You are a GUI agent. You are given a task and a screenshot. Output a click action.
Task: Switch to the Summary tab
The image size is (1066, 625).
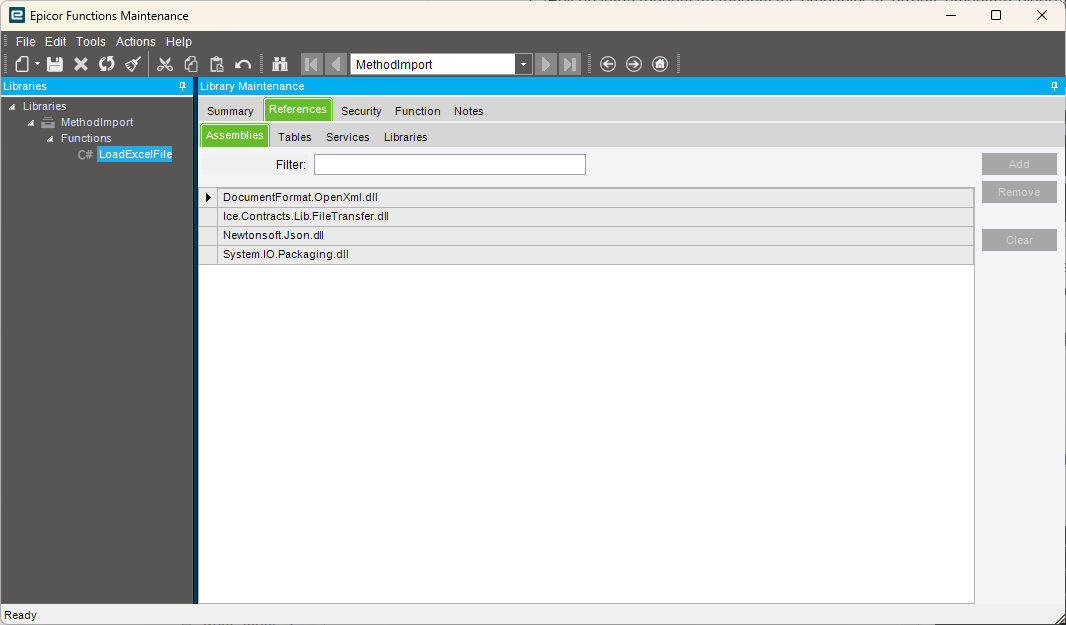click(230, 111)
